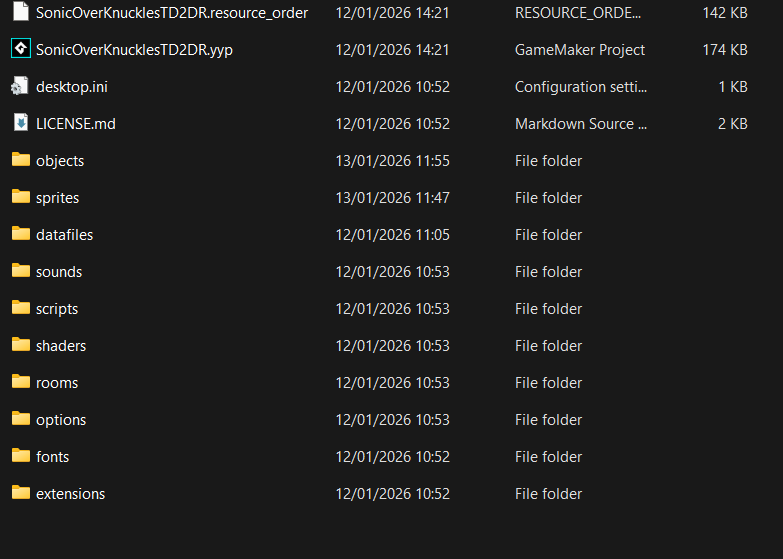Select the options folder name

(x=61, y=420)
